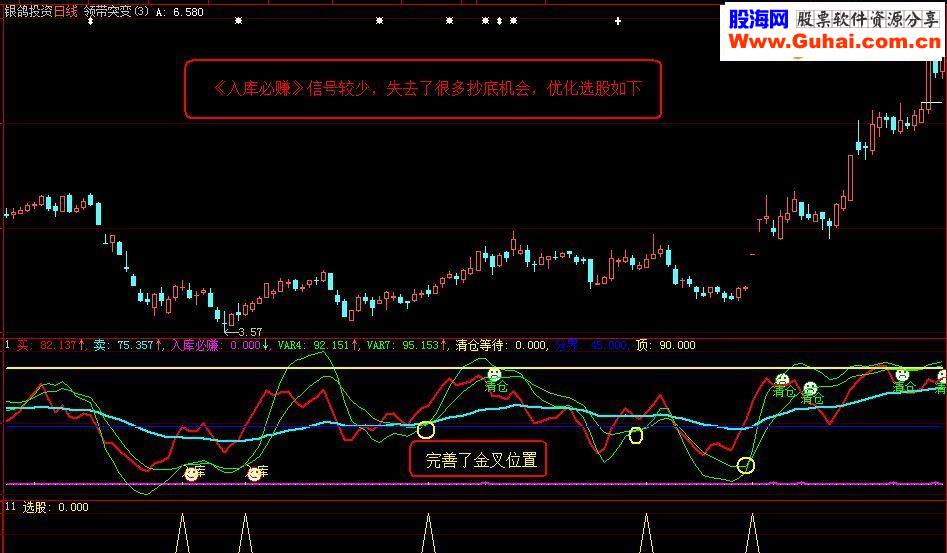Click the last fully visible 清仓 face

(901, 376)
